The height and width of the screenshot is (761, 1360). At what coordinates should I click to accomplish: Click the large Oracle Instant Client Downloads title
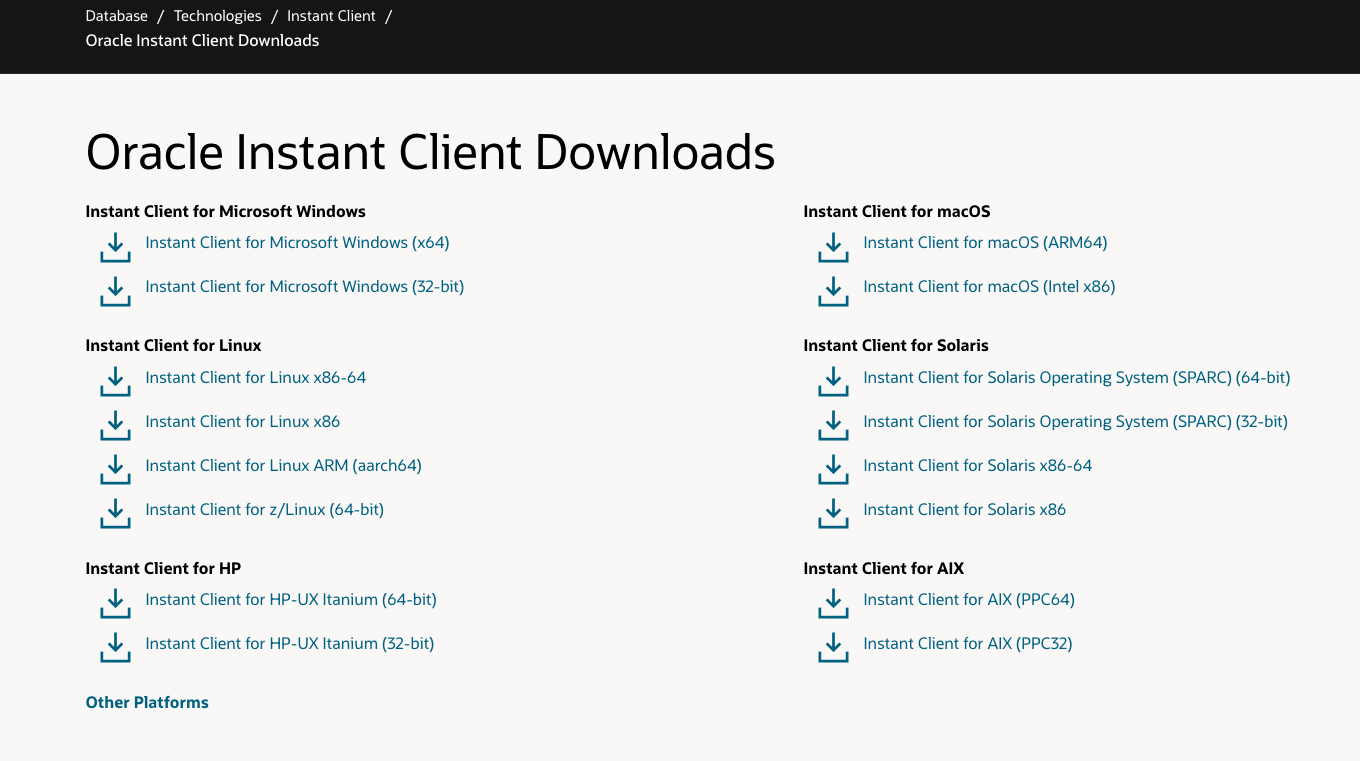coord(431,152)
